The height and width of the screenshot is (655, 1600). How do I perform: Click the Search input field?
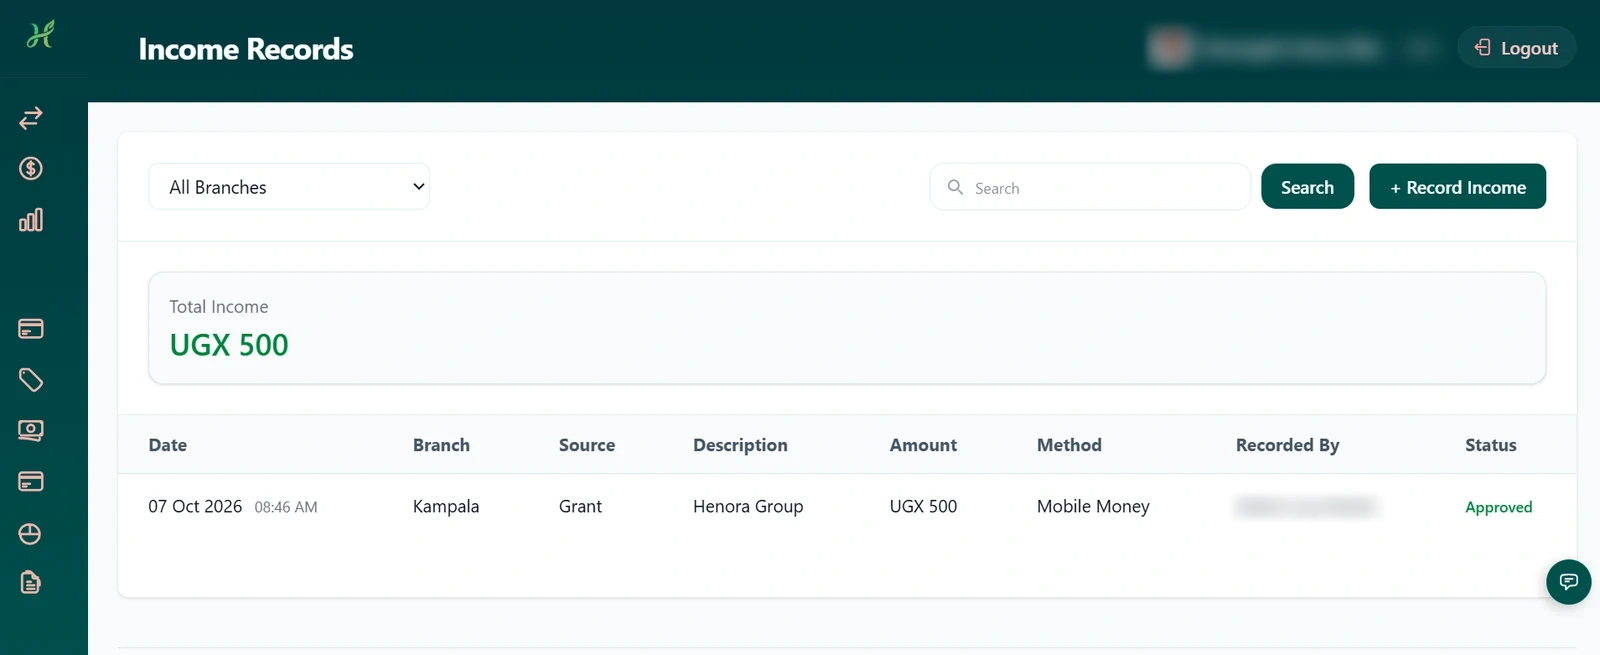(1090, 187)
